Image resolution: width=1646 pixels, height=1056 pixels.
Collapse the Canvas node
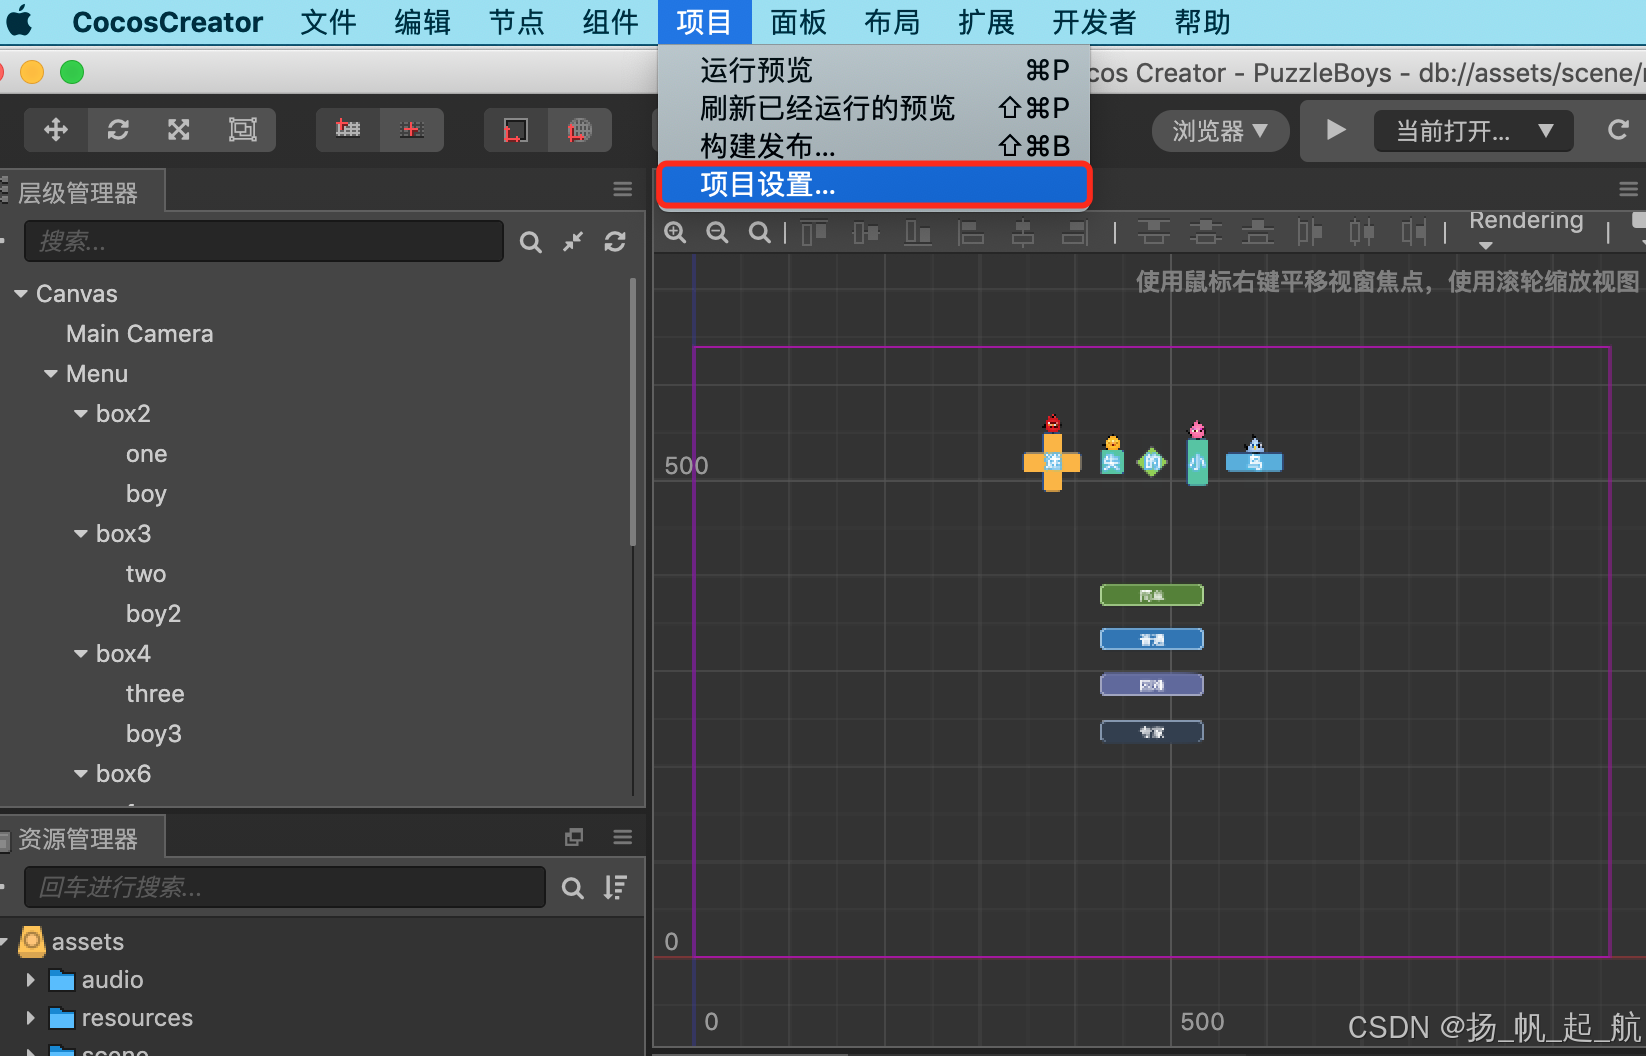[20, 294]
